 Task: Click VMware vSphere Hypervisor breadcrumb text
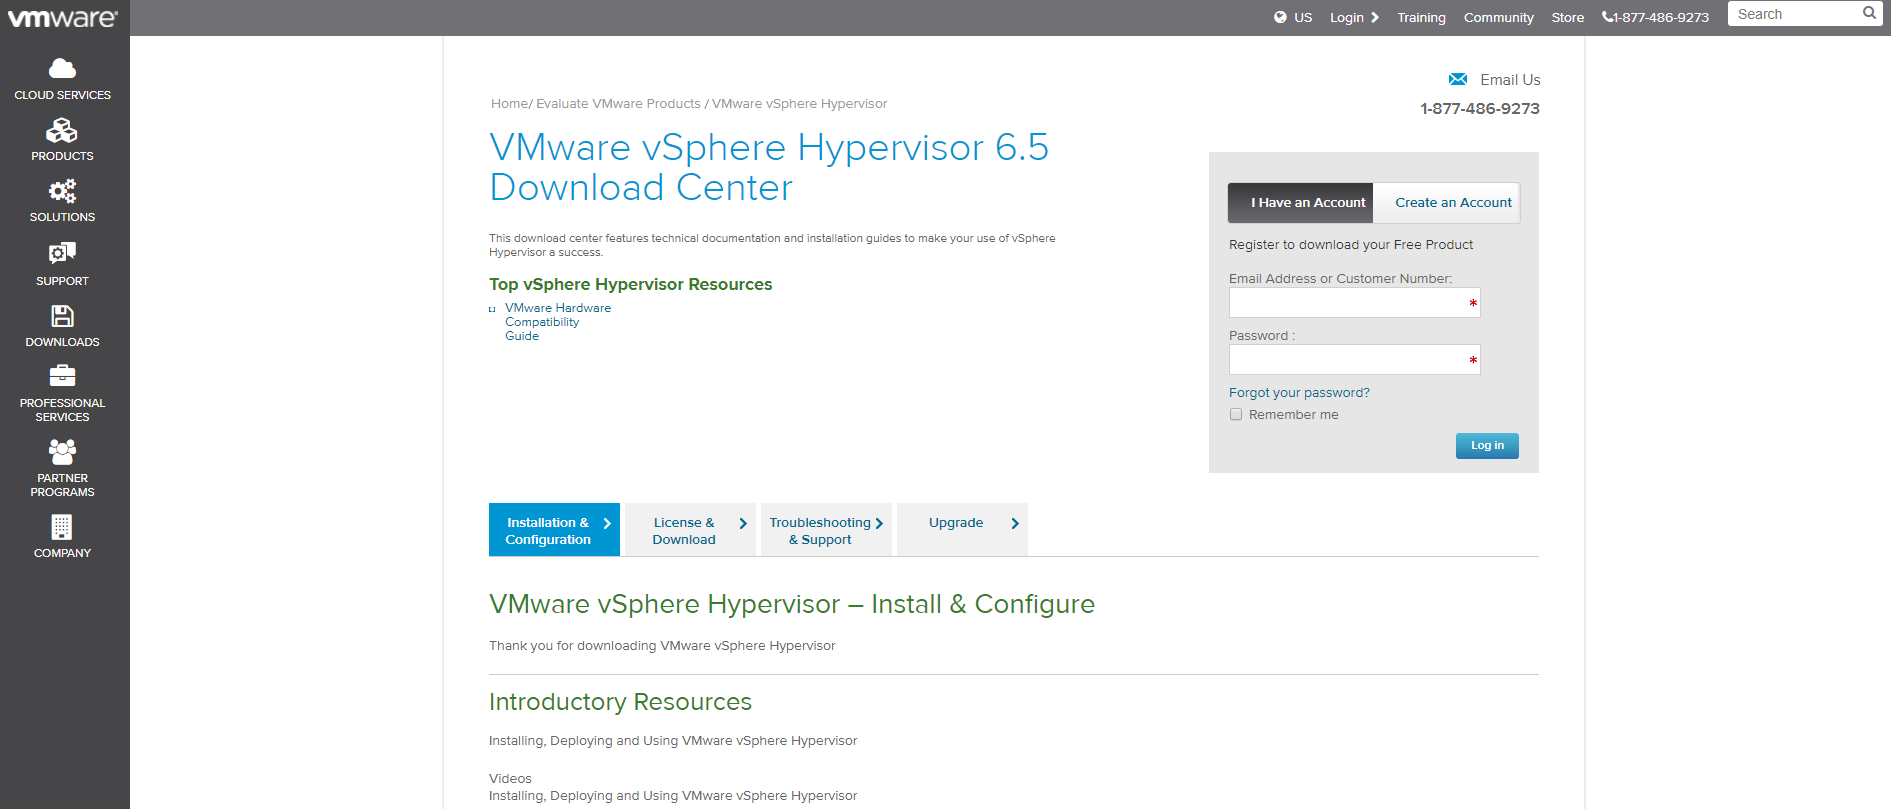click(799, 104)
